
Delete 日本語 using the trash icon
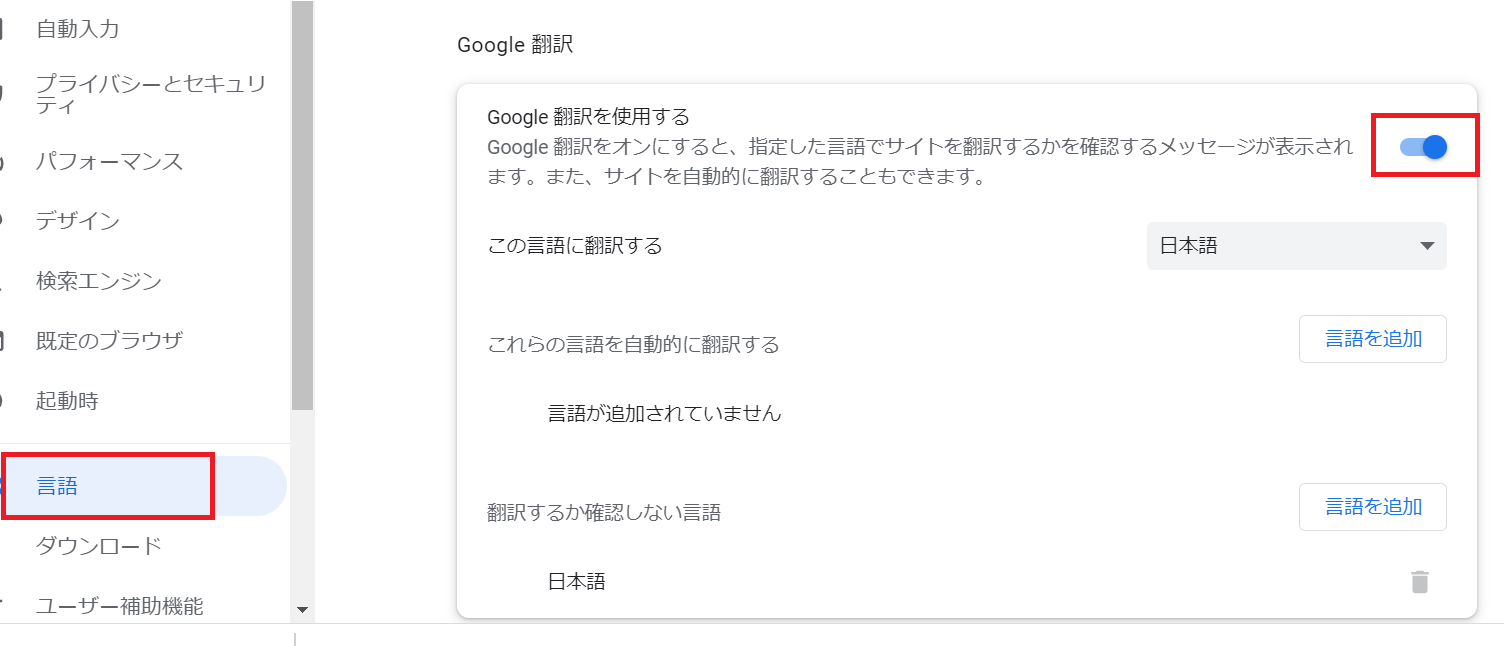pos(1419,582)
